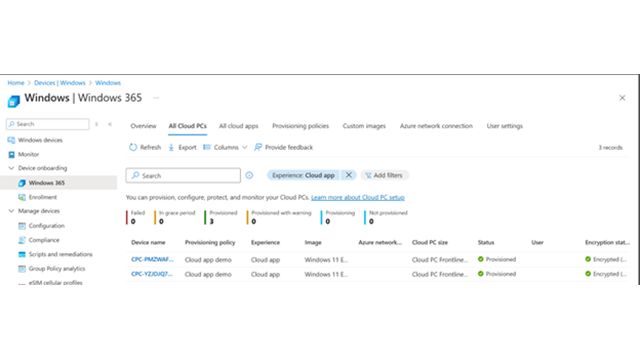Open Learn more about Cloud PC setup link

coord(358,198)
